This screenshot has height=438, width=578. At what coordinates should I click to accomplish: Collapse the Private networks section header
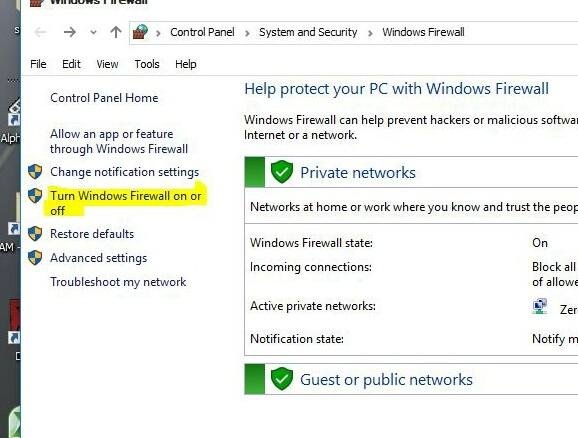[x=411, y=172]
